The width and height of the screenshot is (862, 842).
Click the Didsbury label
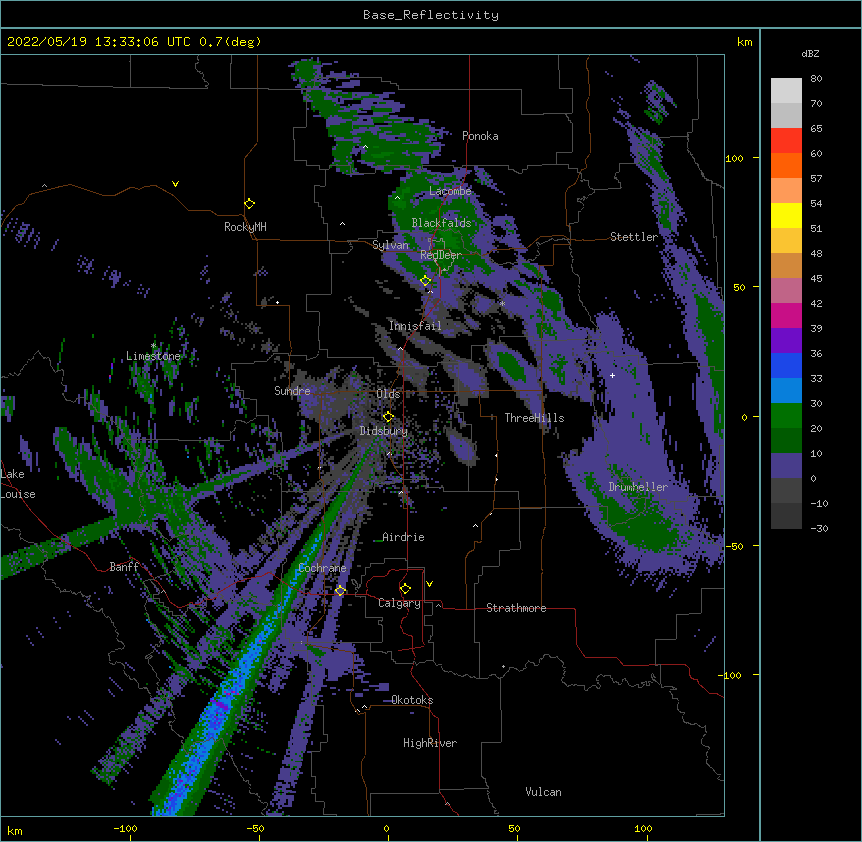384,431
